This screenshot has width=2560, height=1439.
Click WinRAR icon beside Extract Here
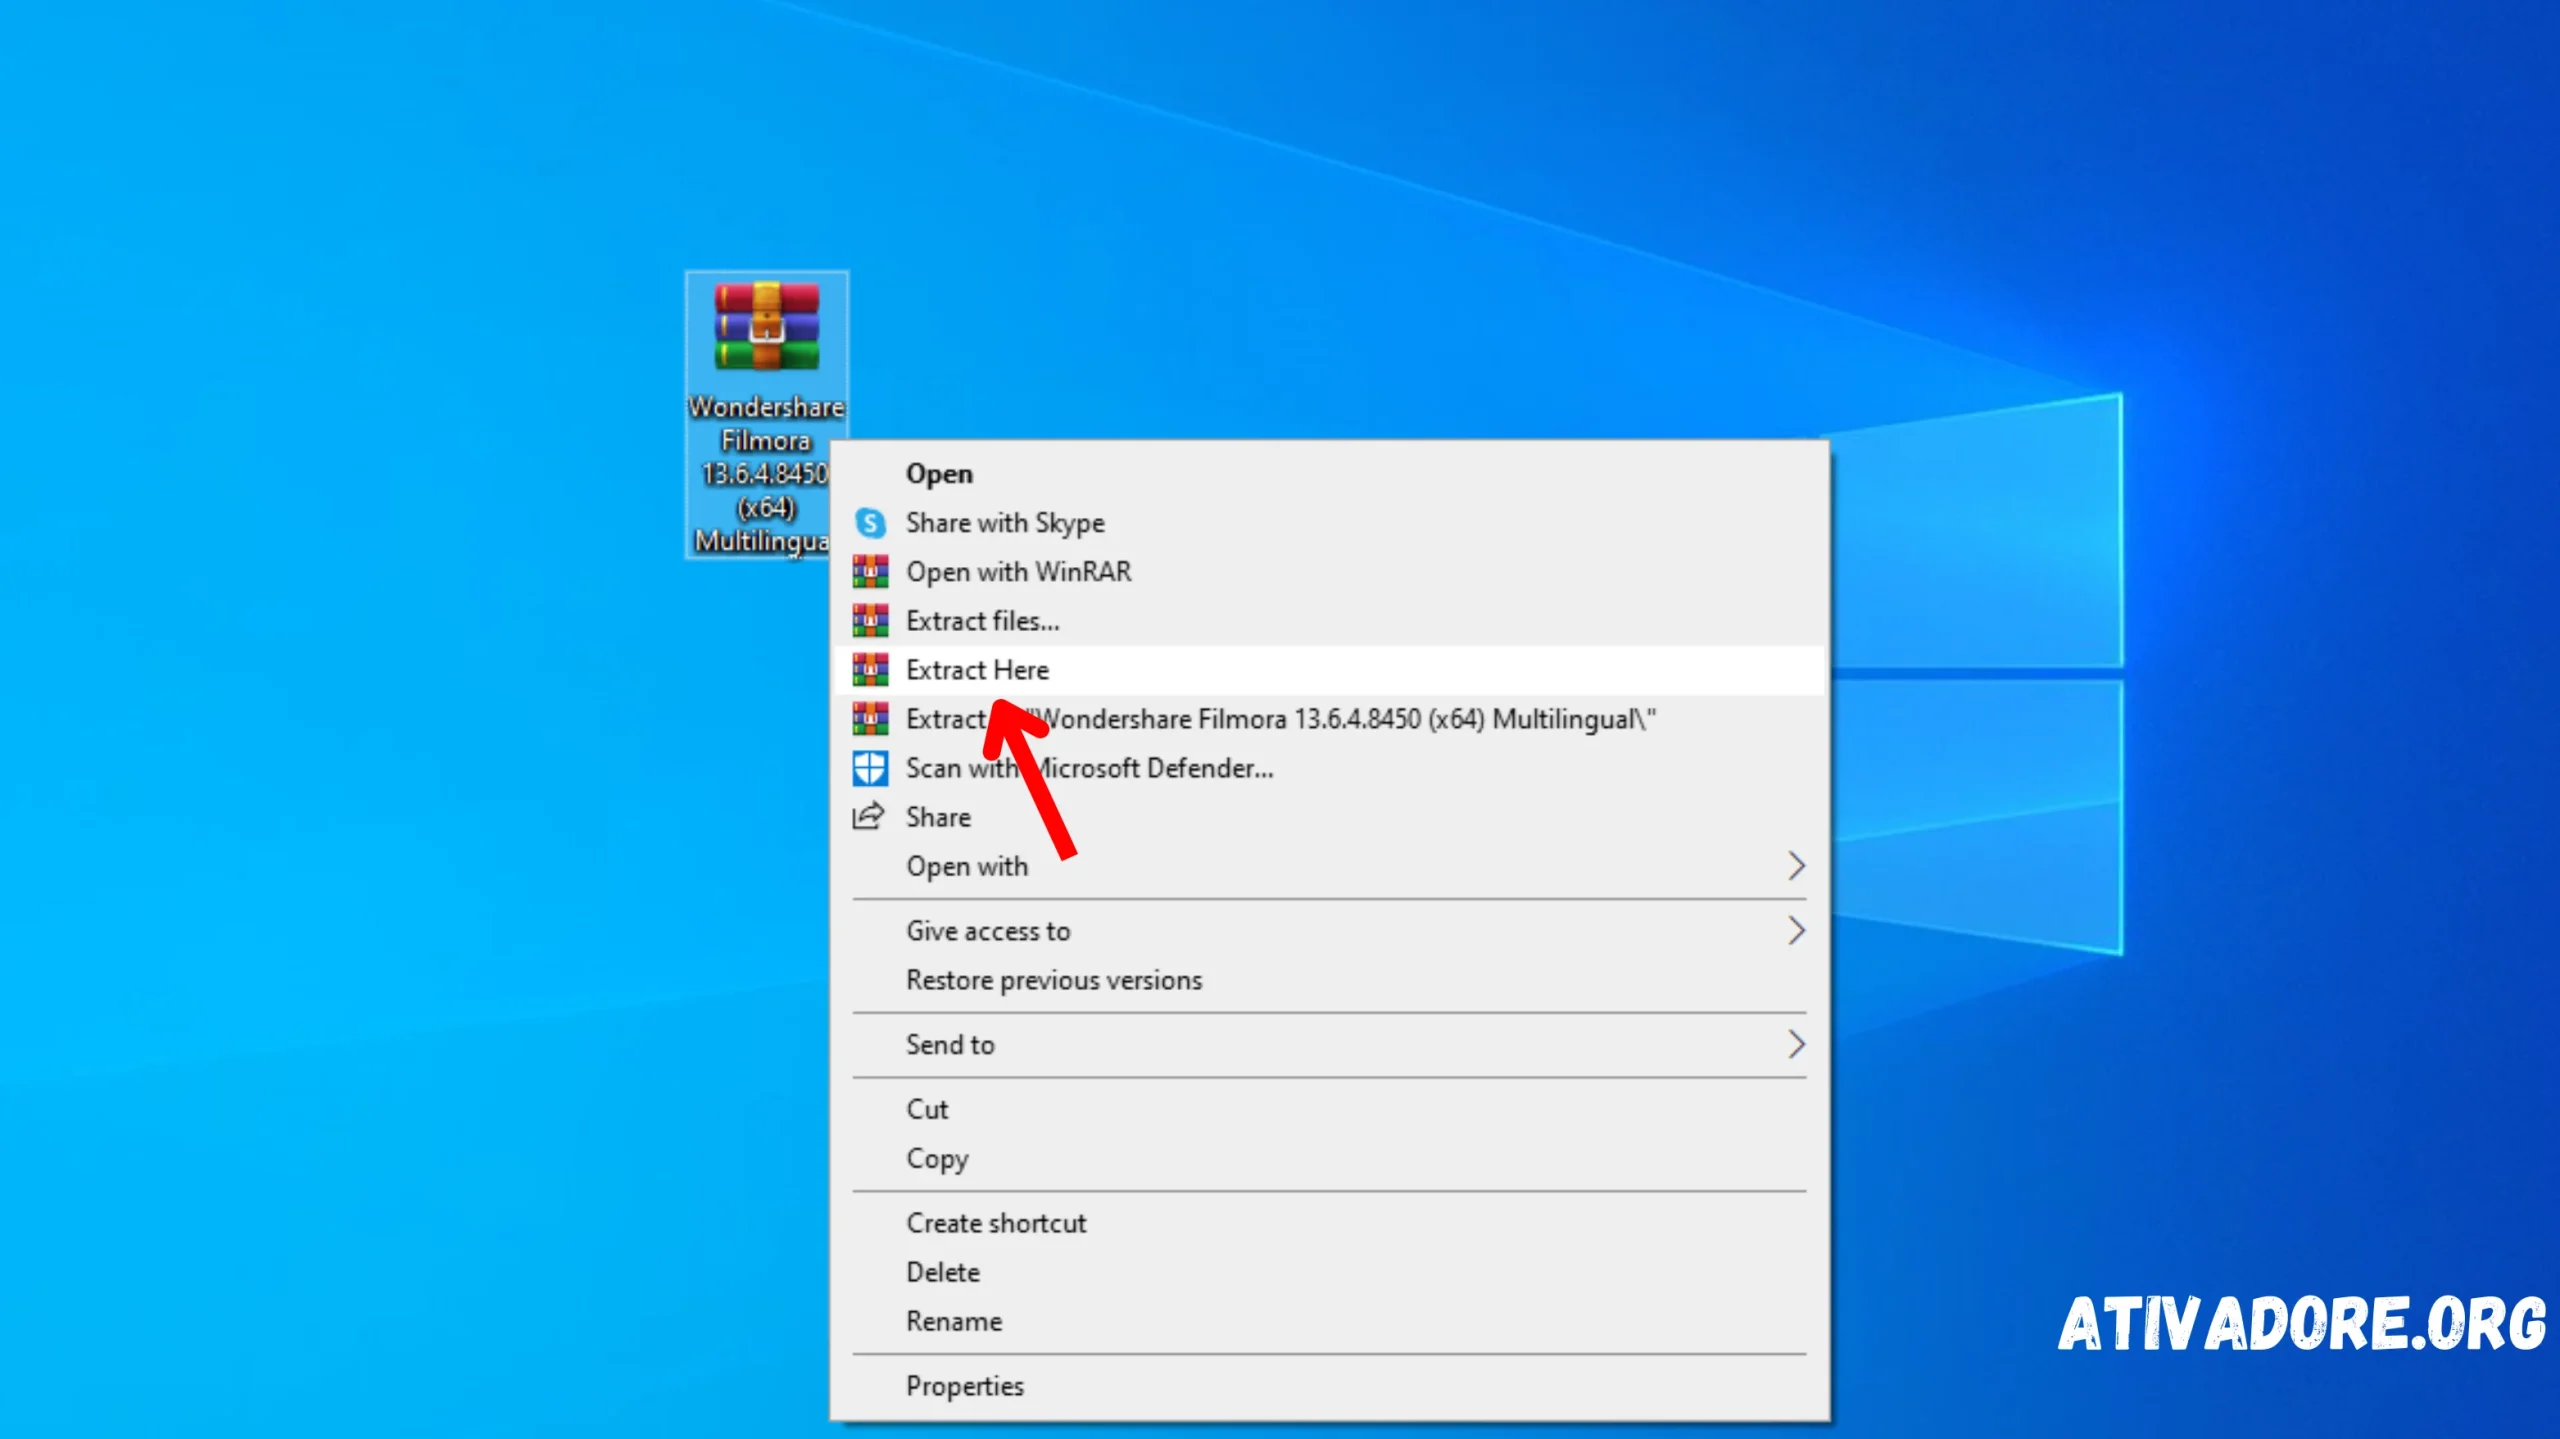tap(870, 670)
